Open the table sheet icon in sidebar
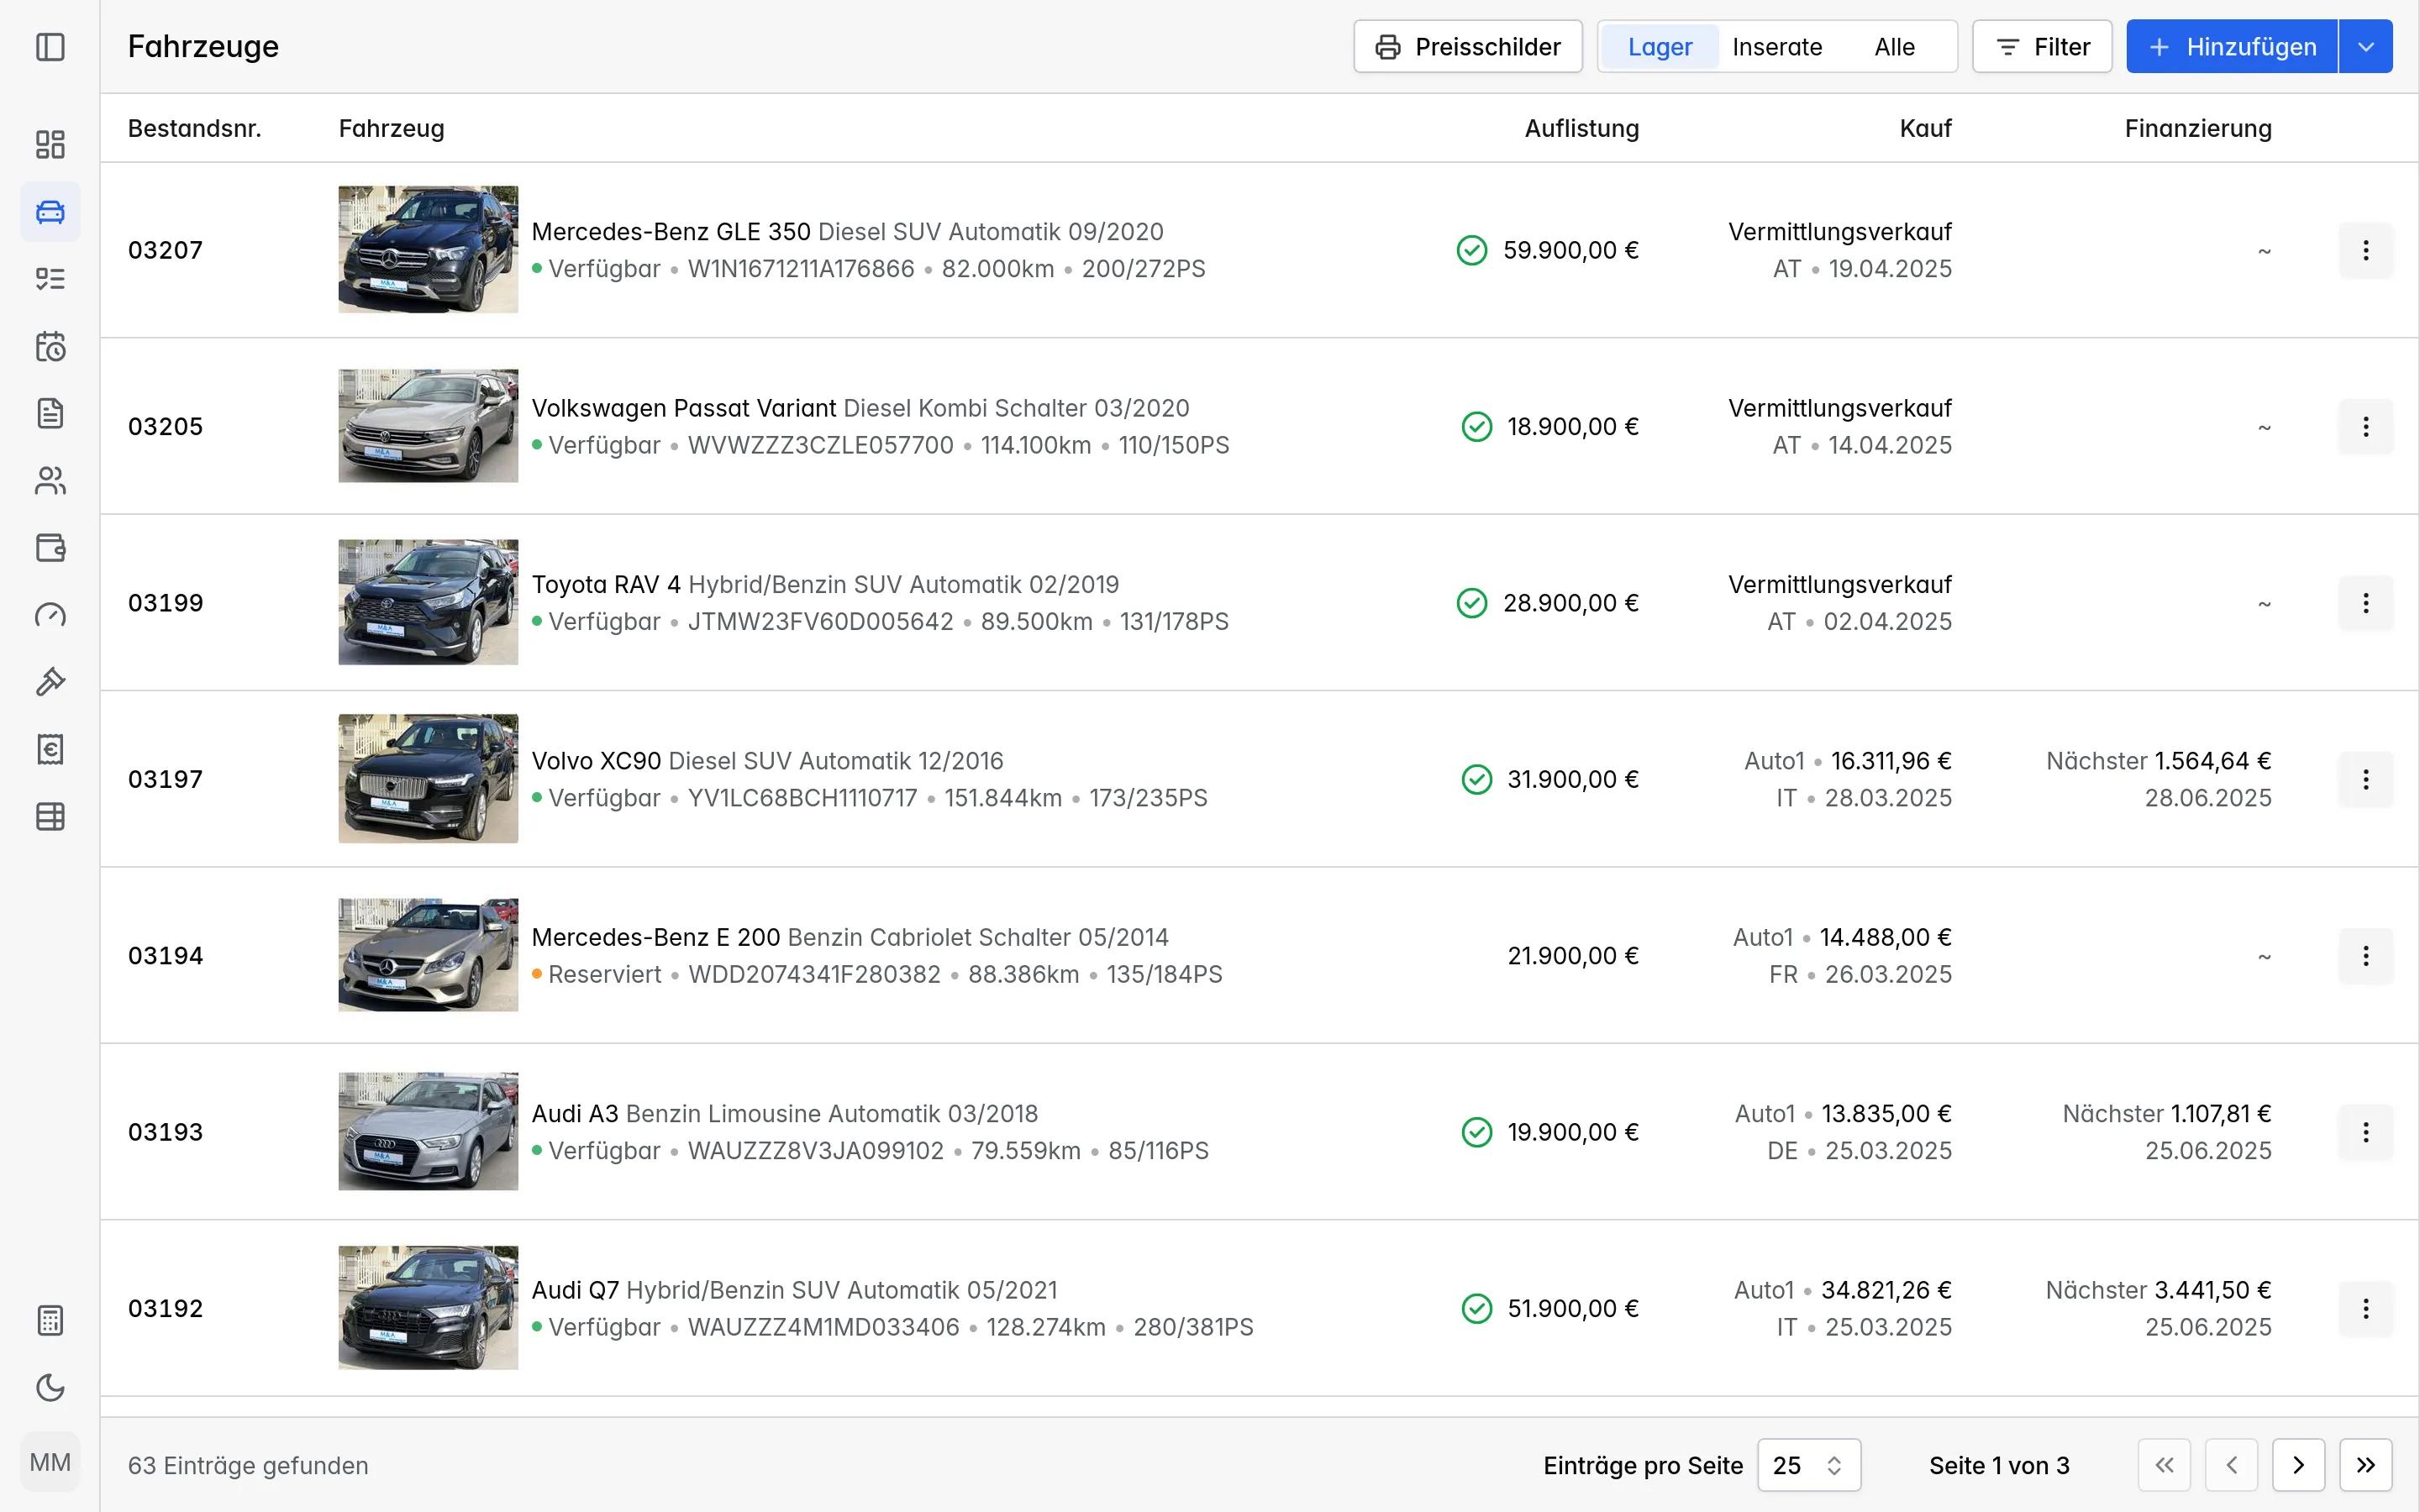The image size is (2420, 1512). pyautogui.click(x=50, y=817)
